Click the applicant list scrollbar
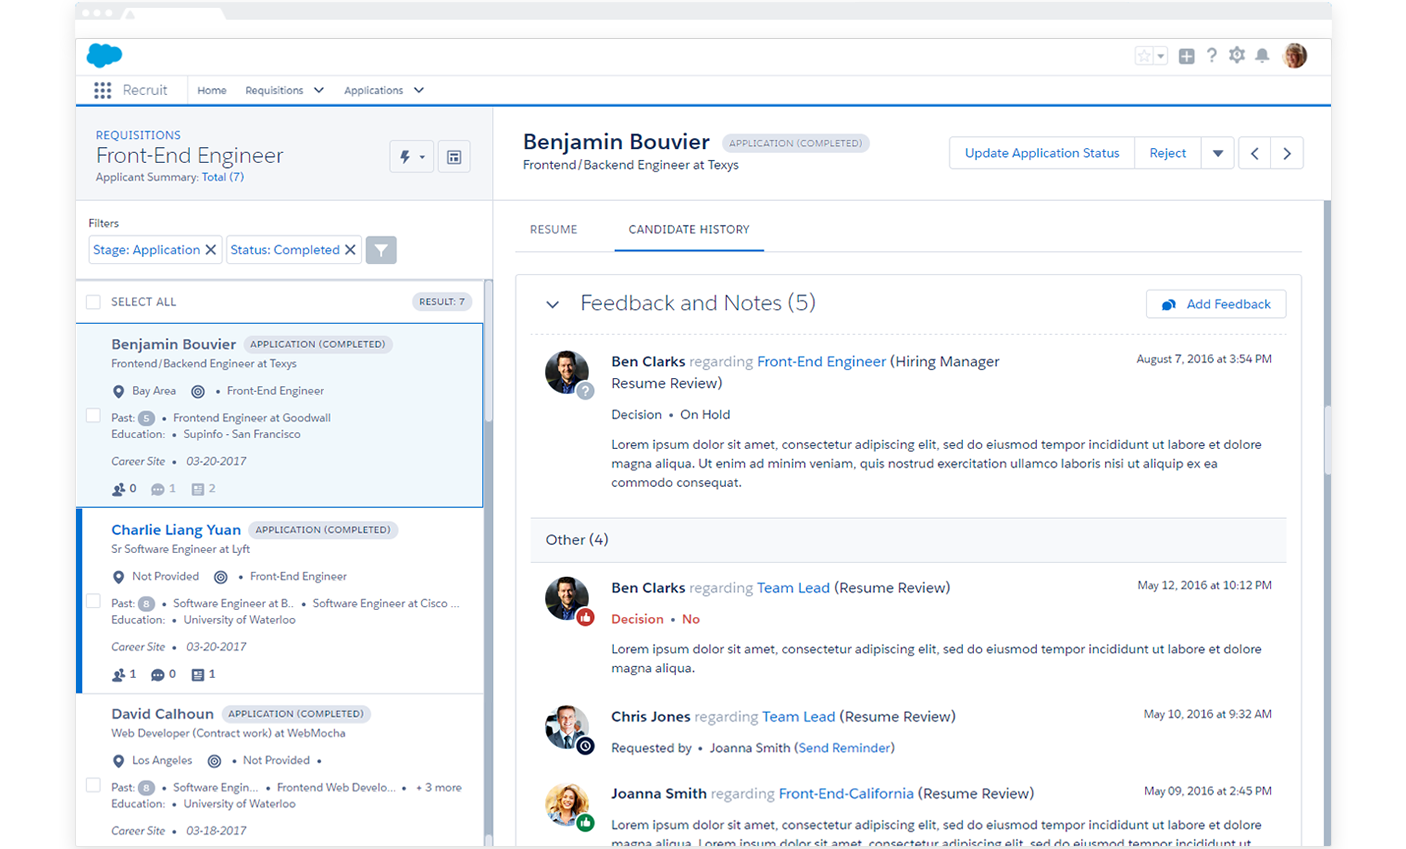 click(x=488, y=350)
